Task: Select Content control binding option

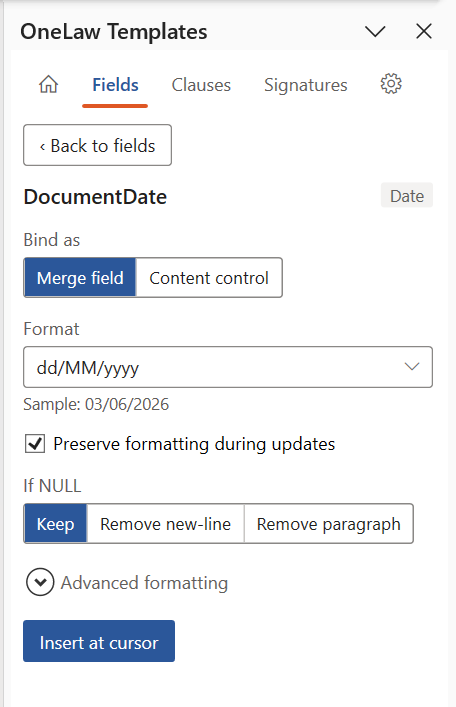Action: (x=209, y=278)
